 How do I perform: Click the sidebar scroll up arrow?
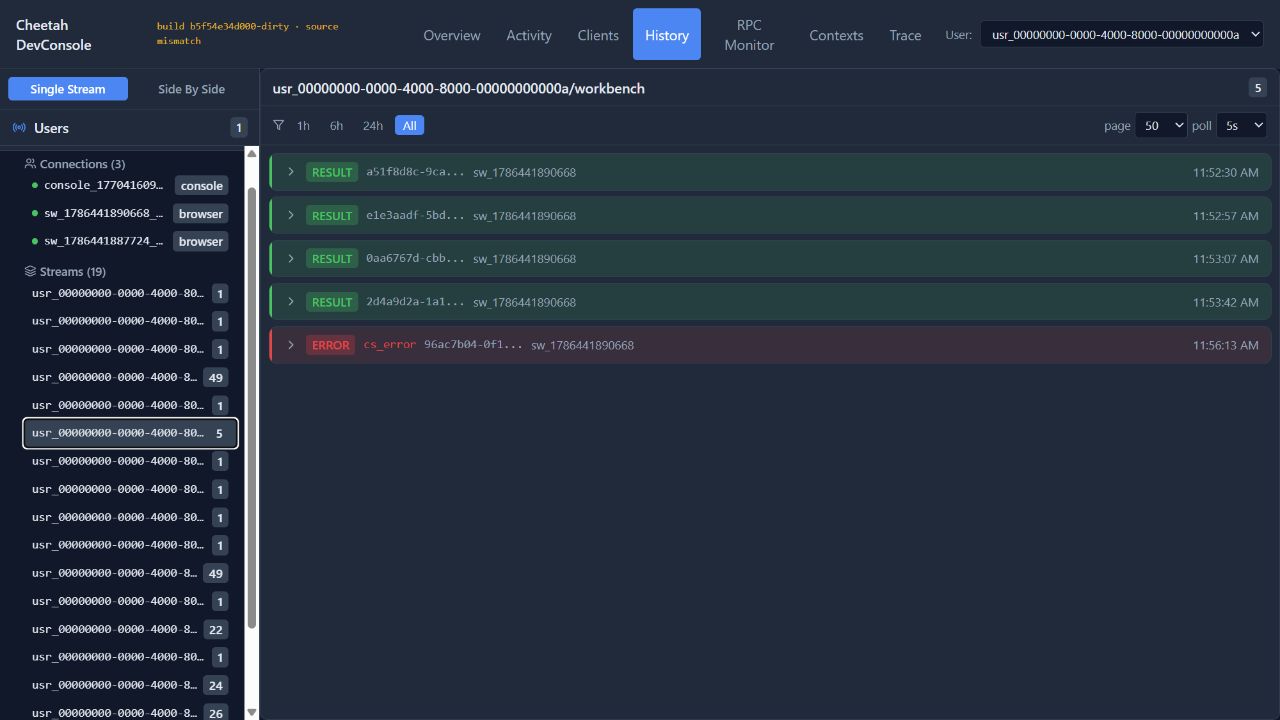[252, 154]
